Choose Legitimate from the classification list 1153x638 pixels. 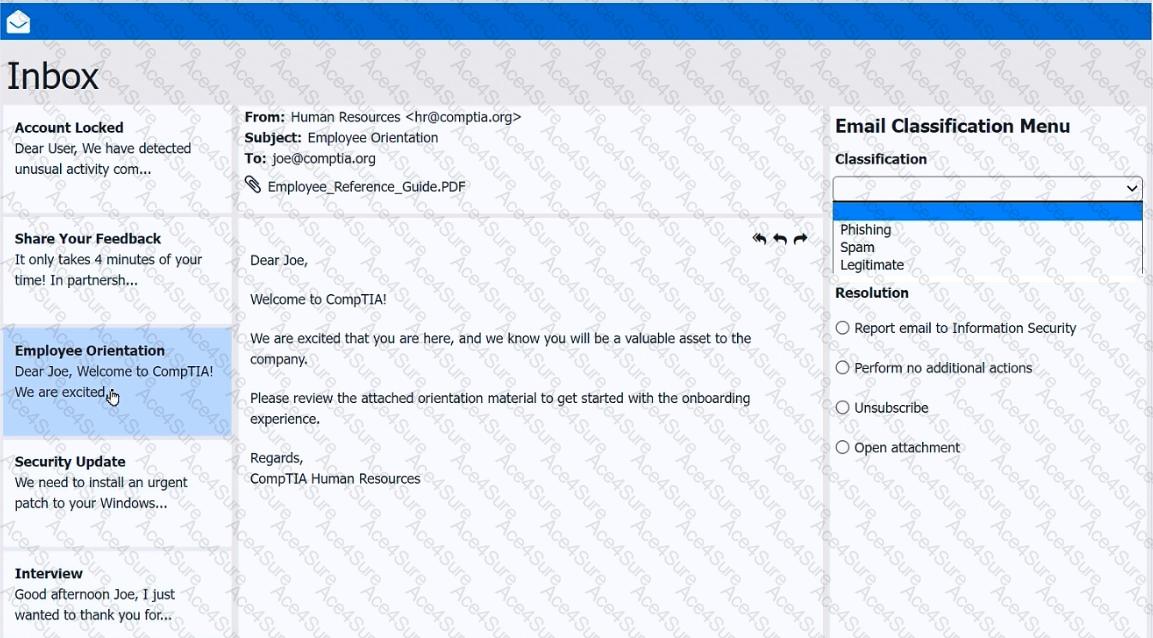(x=872, y=265)
